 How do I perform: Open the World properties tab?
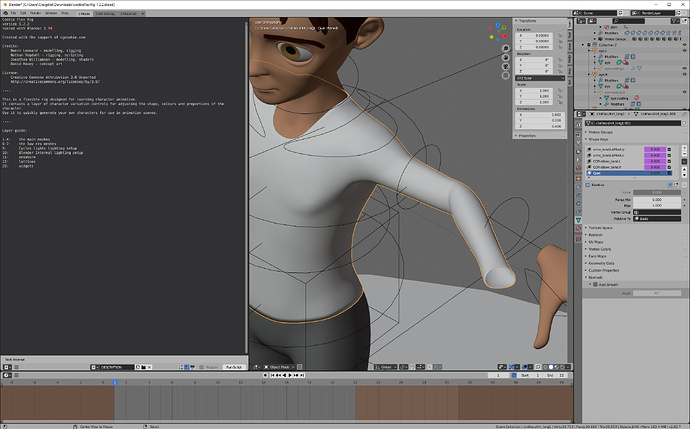(578, 168)
